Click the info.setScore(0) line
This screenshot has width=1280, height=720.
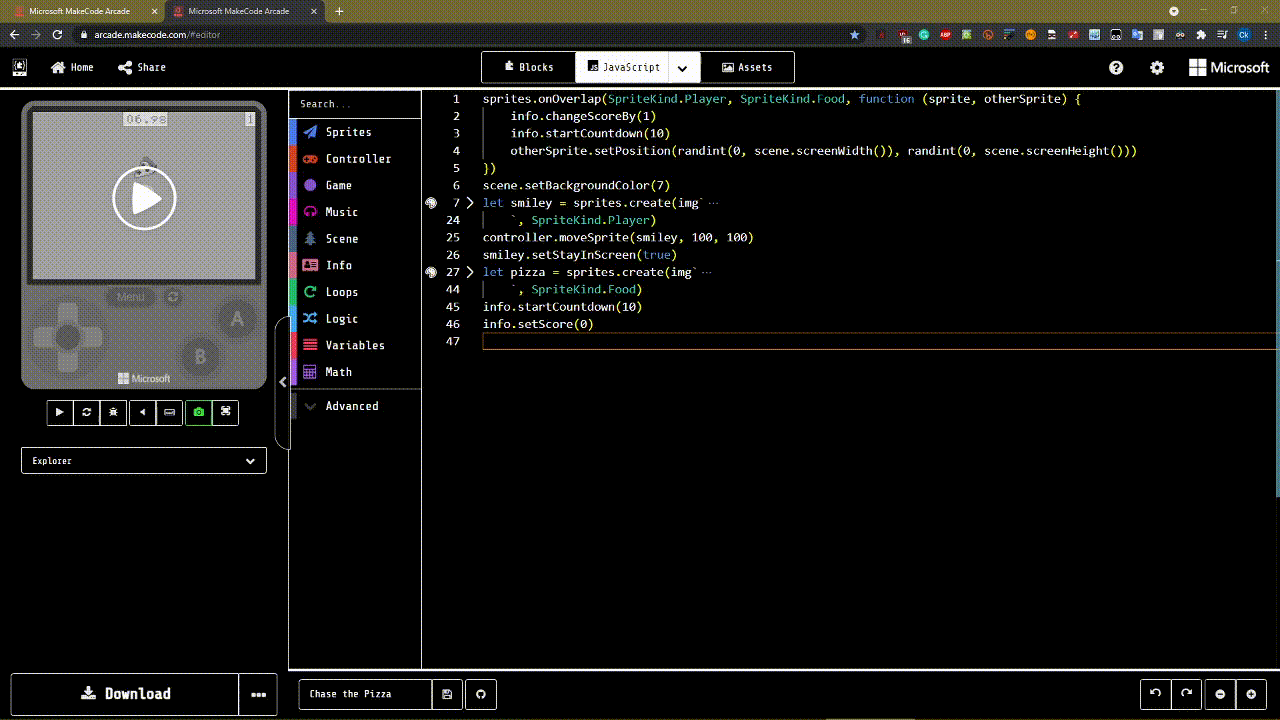coord(538,324)
